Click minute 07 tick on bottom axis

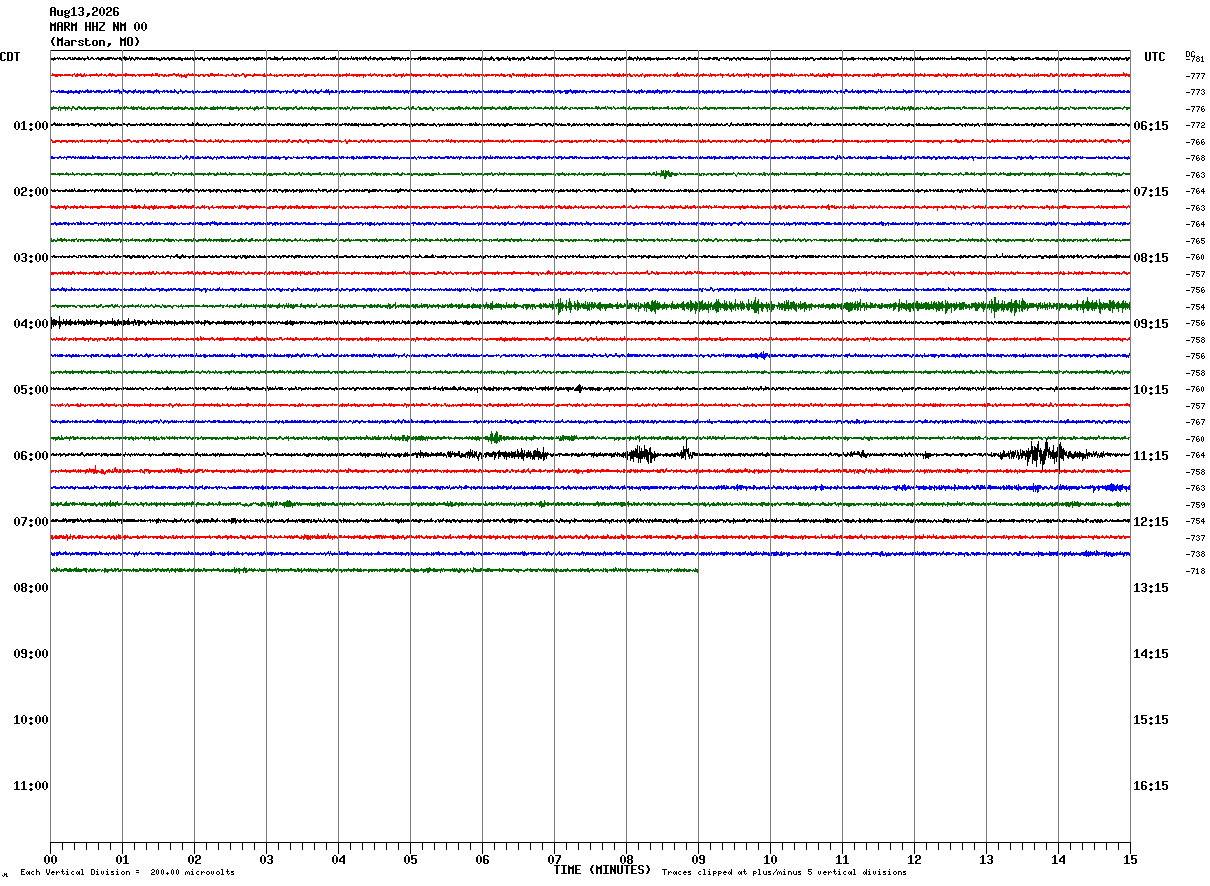(554, 859)
